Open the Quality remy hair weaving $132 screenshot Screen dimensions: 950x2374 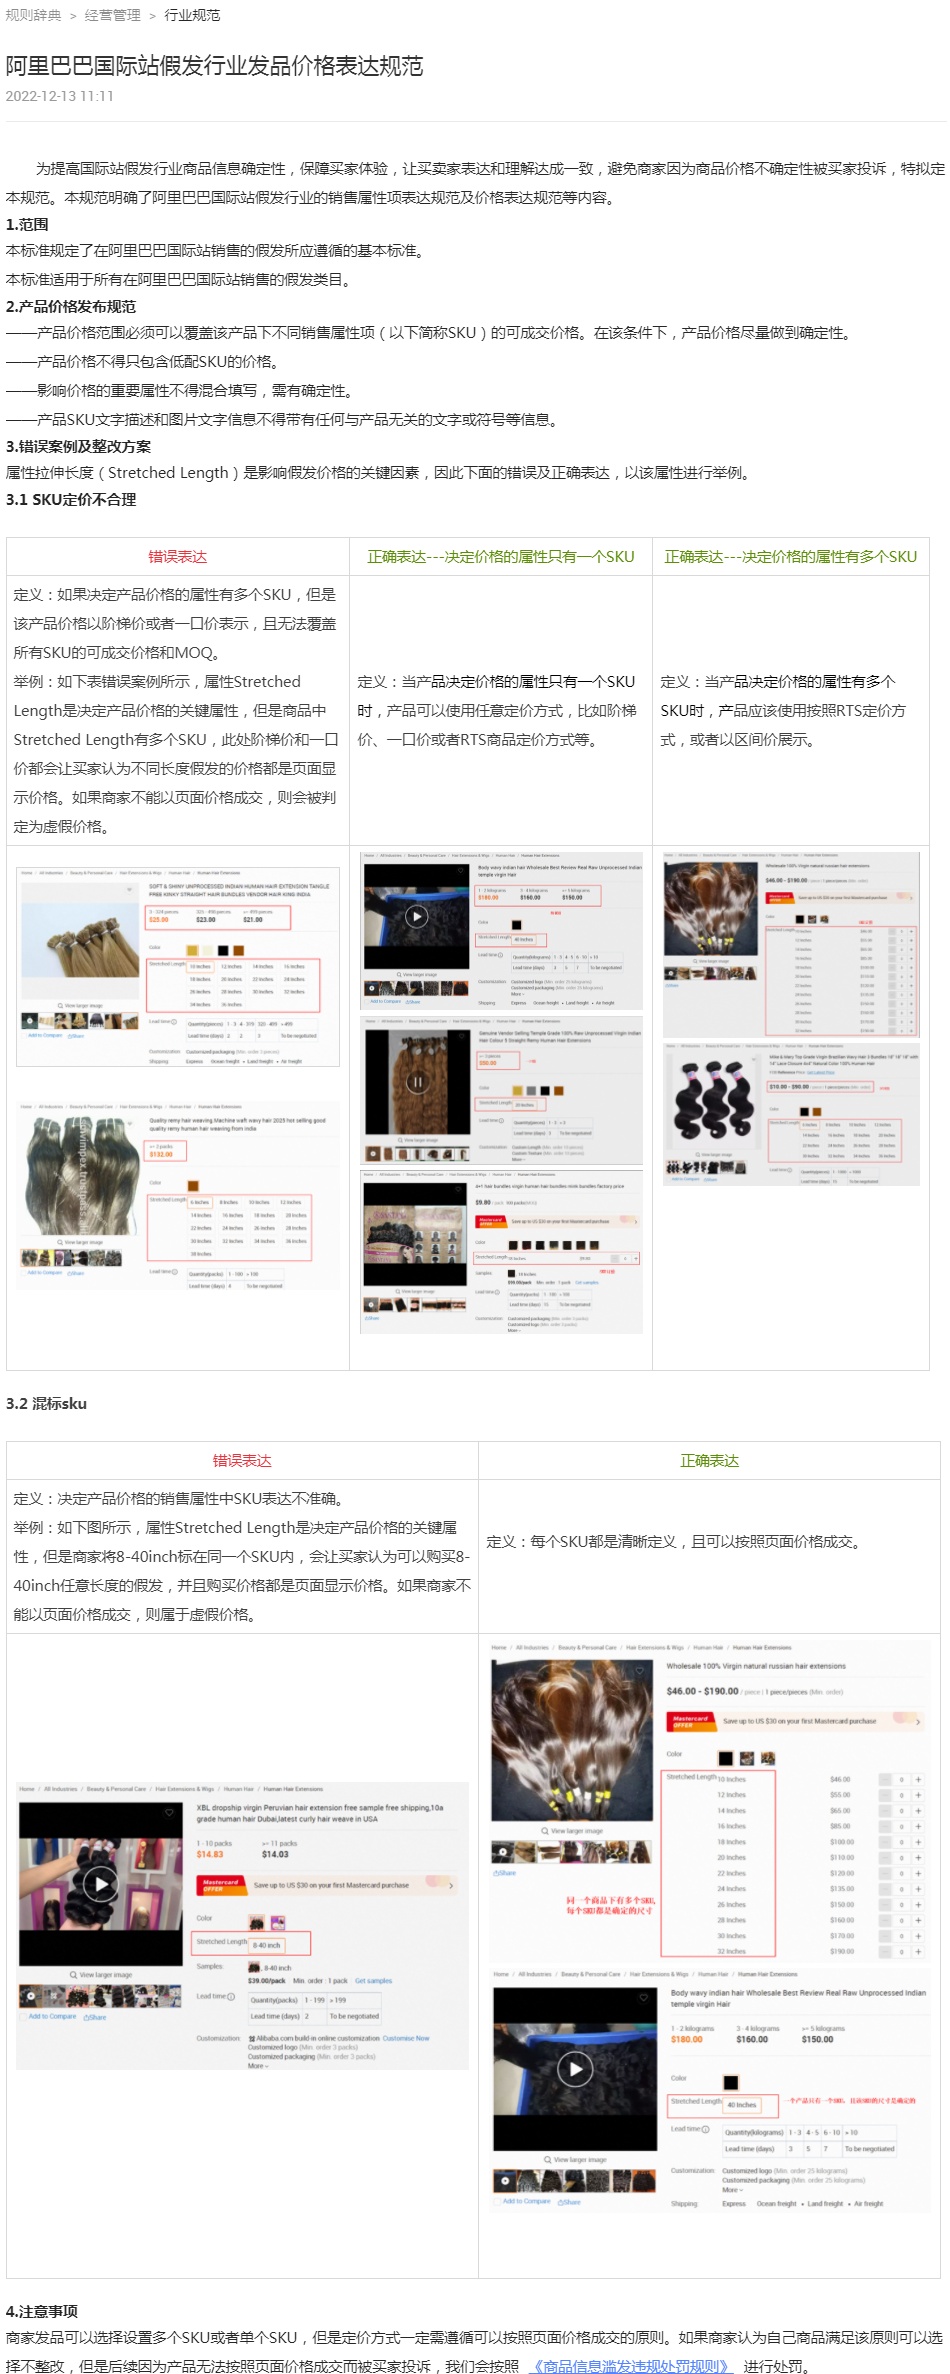pyautogui.click(x=179, y=1195)
